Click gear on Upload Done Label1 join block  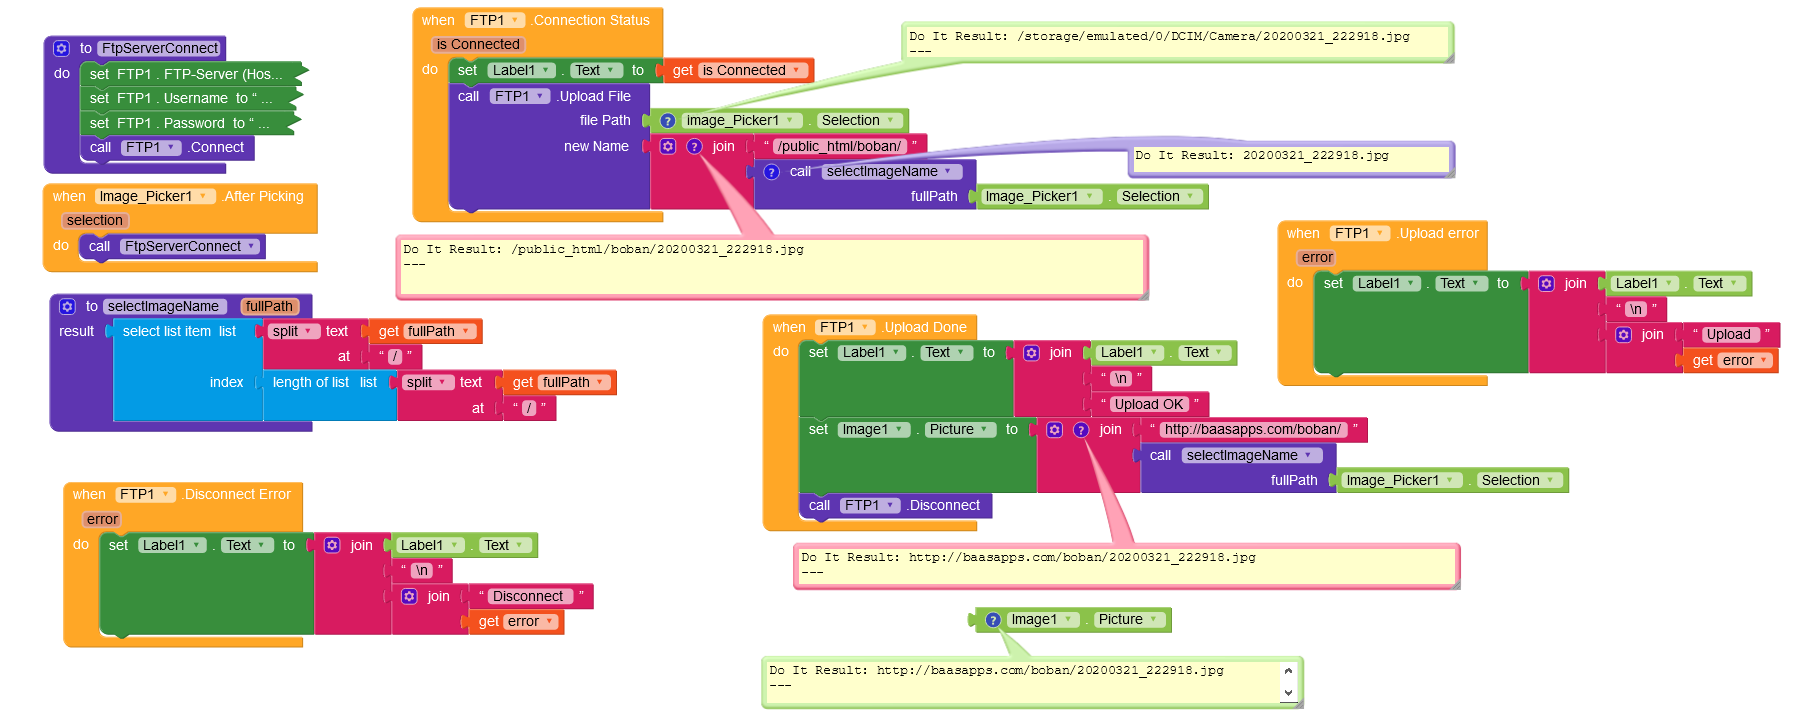1031,353
